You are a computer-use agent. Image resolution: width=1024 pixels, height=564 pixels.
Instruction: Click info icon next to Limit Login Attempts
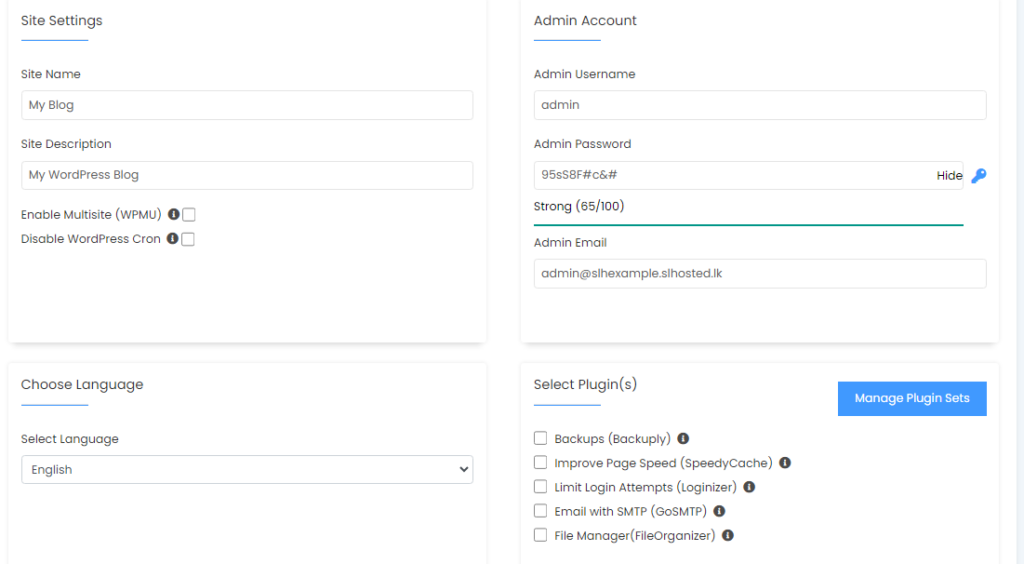click(x=749, y=487)
